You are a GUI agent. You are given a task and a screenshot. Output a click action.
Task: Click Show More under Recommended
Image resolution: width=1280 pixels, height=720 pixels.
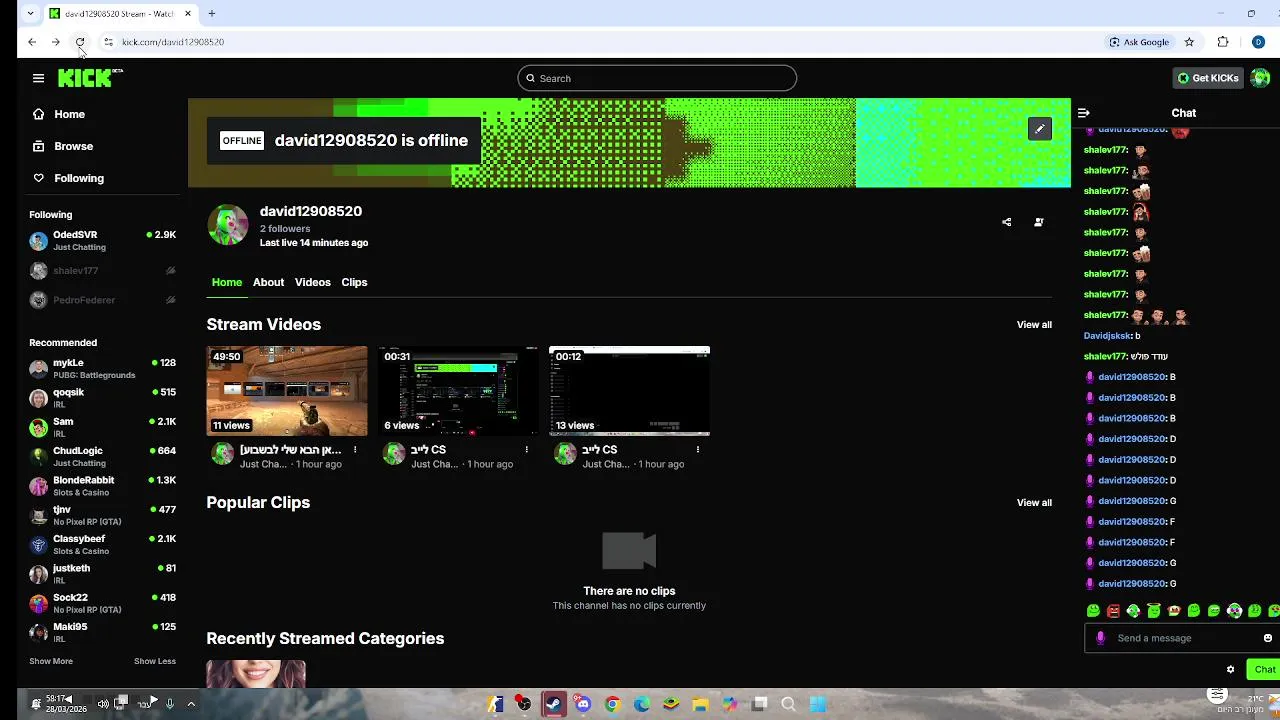51,661
